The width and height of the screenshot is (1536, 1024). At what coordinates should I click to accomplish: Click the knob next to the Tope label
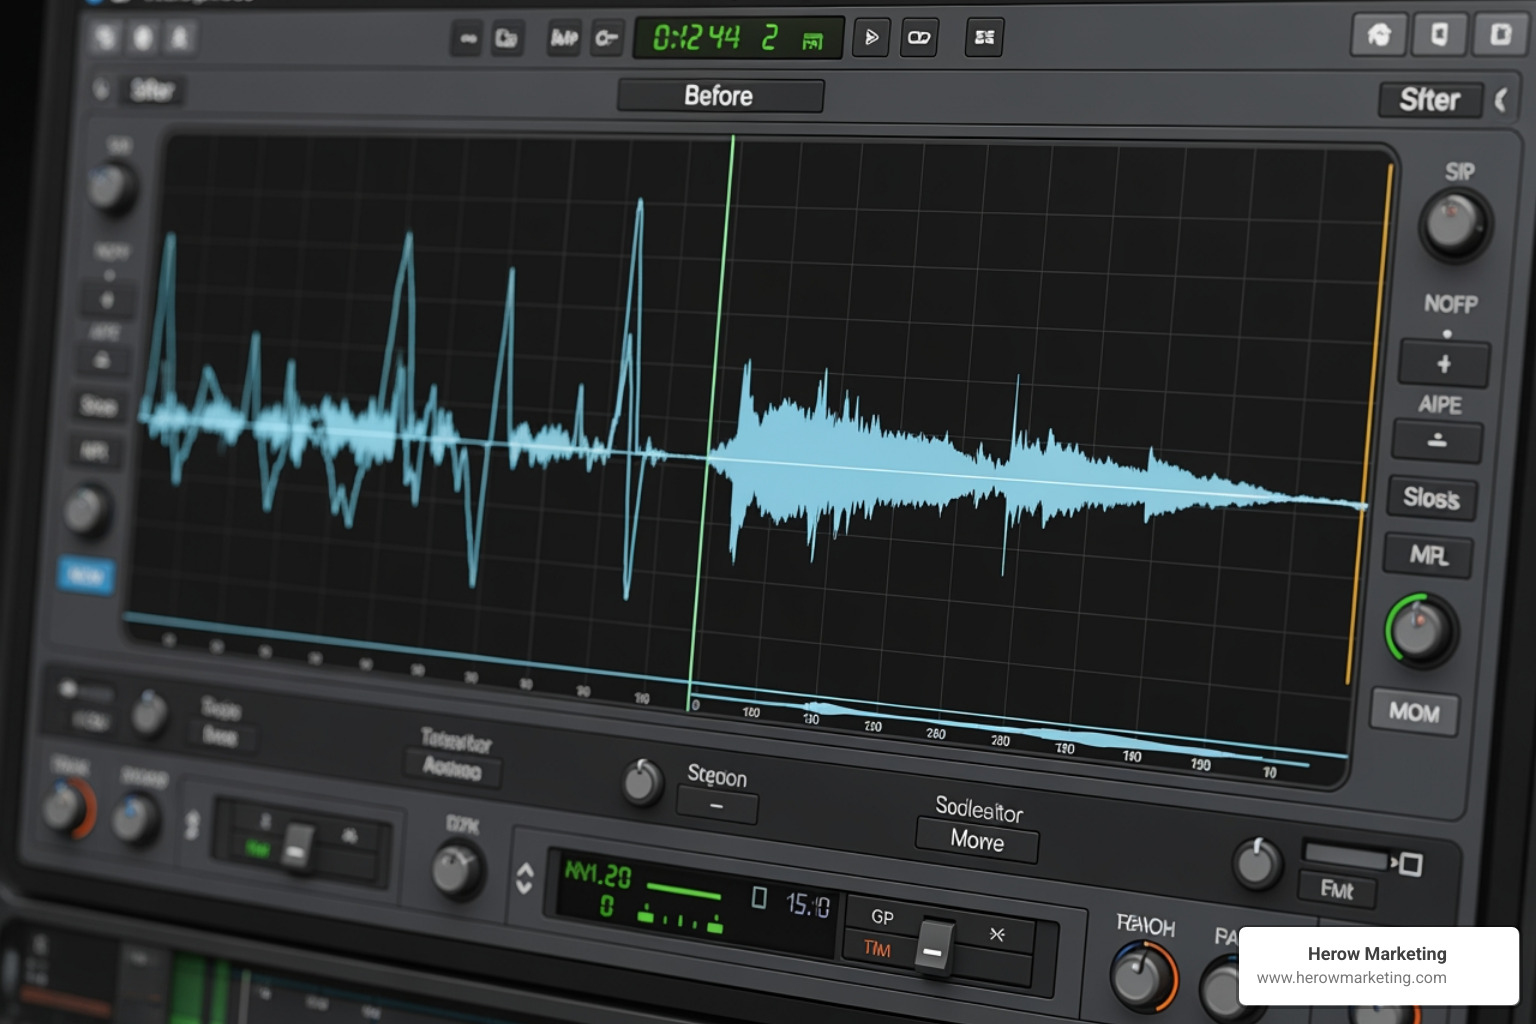tap(150, 713)
